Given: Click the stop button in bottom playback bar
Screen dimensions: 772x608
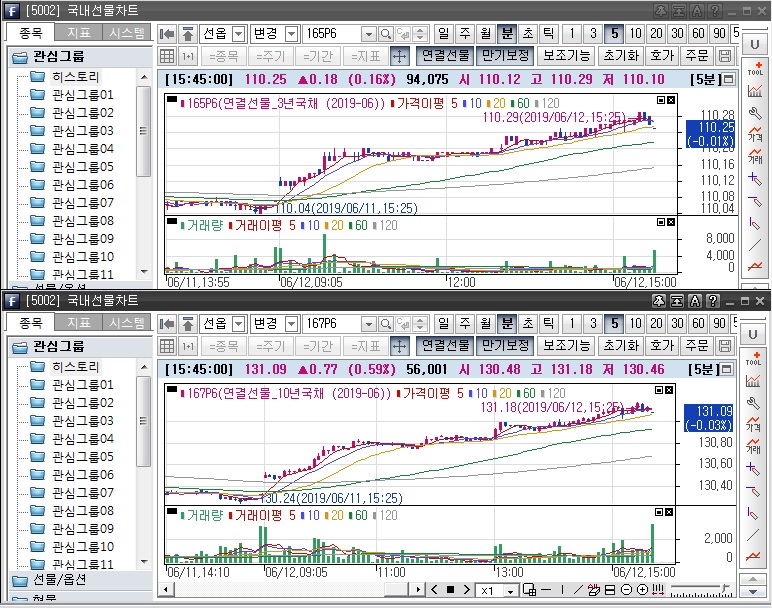Looking at the screenshot, I should coord(450,590).
